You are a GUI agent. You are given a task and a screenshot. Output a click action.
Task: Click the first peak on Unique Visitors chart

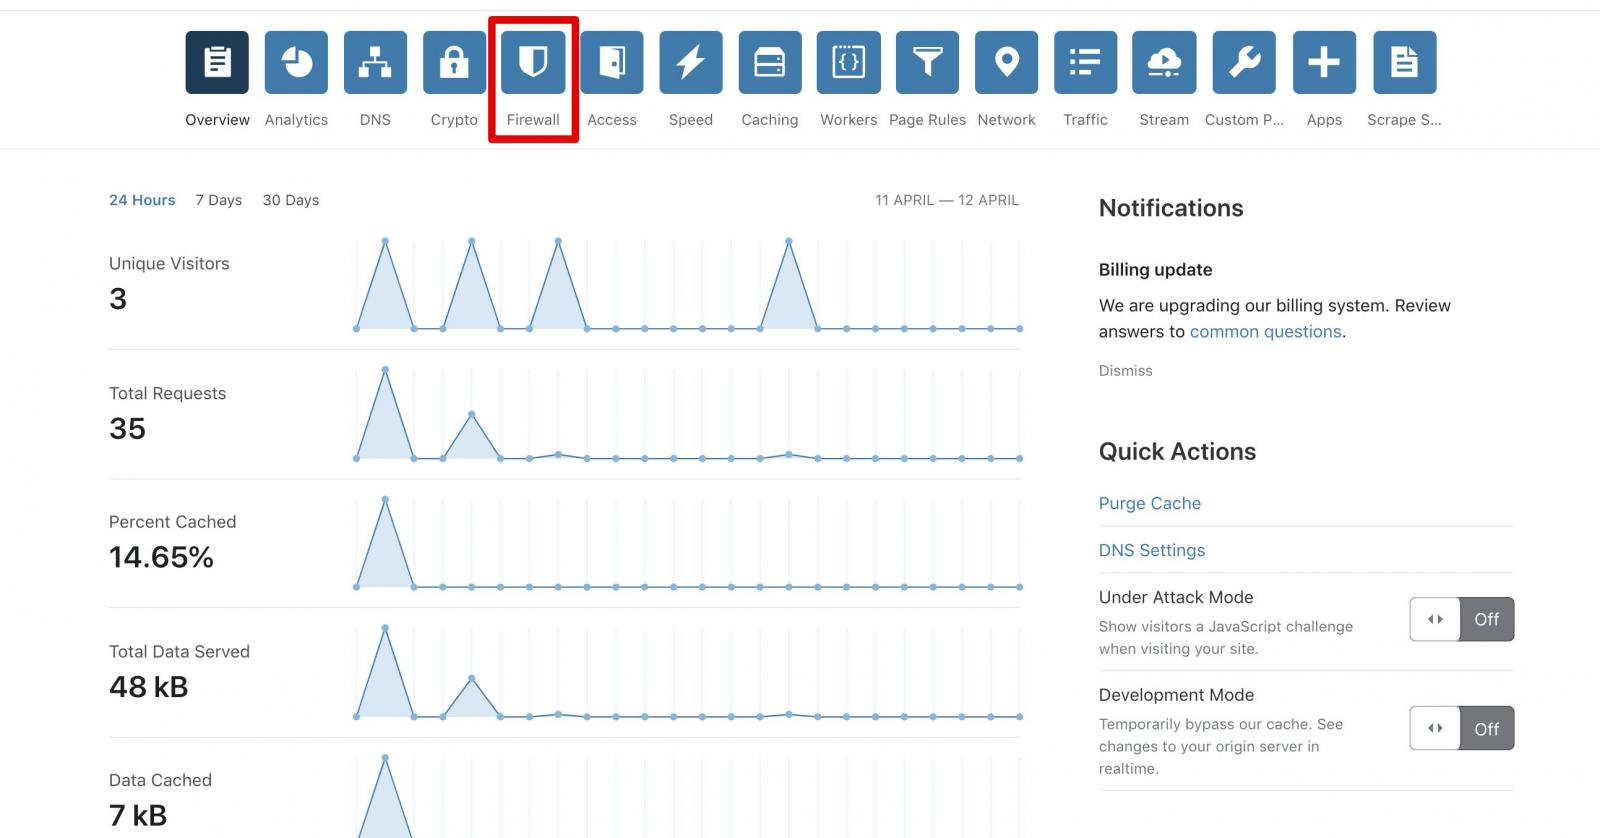coord(385,241)
